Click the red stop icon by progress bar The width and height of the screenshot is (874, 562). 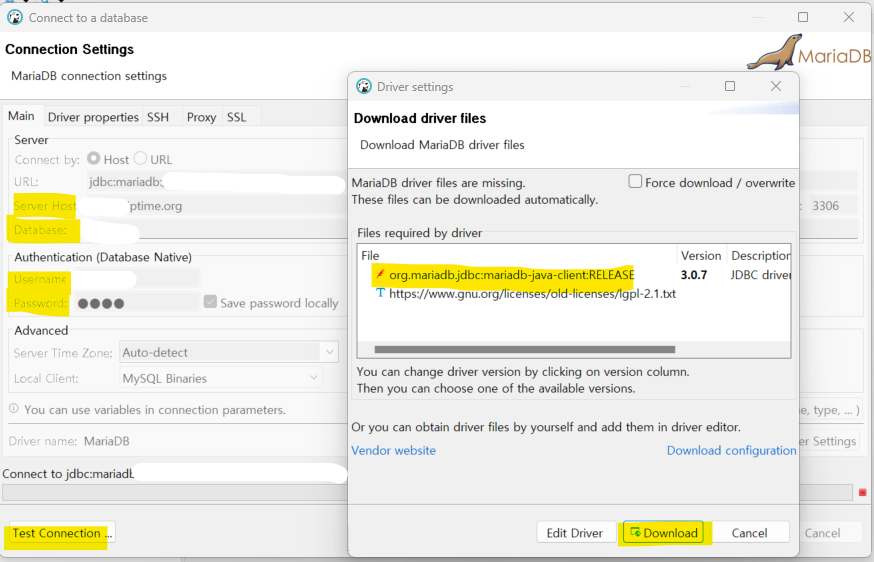[862, 492]
